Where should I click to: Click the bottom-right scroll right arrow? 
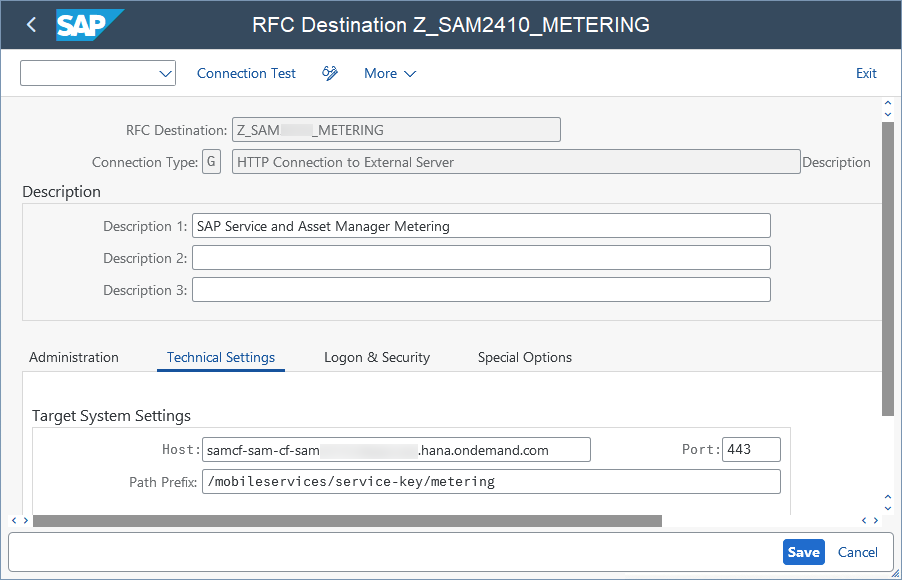(876, 521)
